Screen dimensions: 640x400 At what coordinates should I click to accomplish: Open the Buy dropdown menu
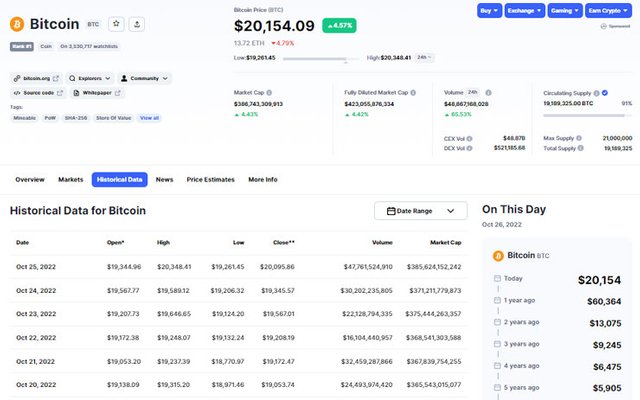point(489,11)
